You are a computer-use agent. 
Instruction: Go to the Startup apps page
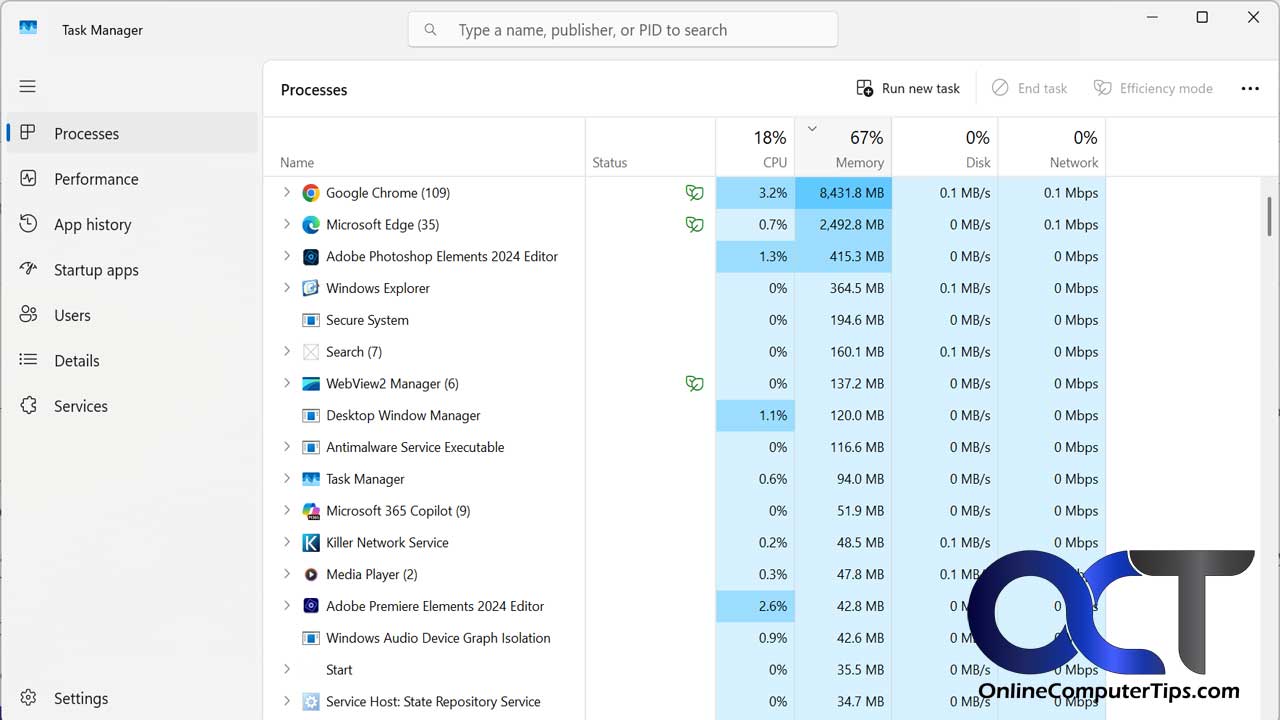pos(132,270)
